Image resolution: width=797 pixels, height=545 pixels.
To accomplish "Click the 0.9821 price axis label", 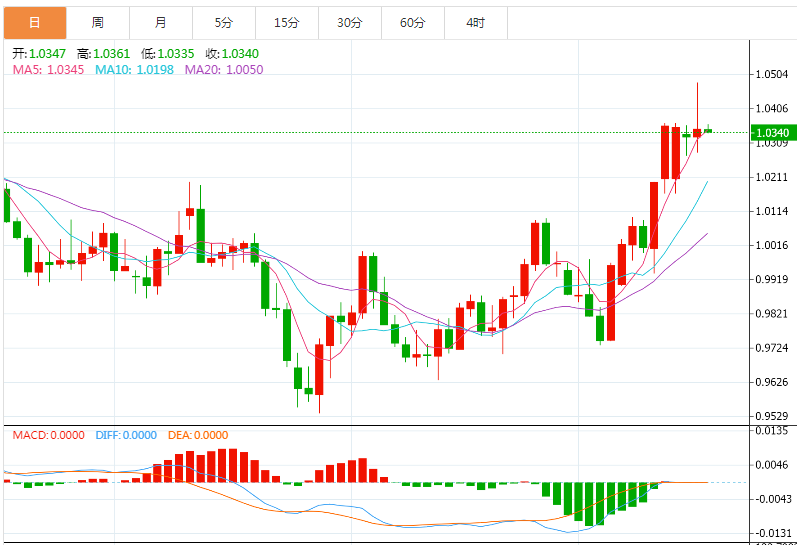I will pyautogui.click(x=772, y=313).
